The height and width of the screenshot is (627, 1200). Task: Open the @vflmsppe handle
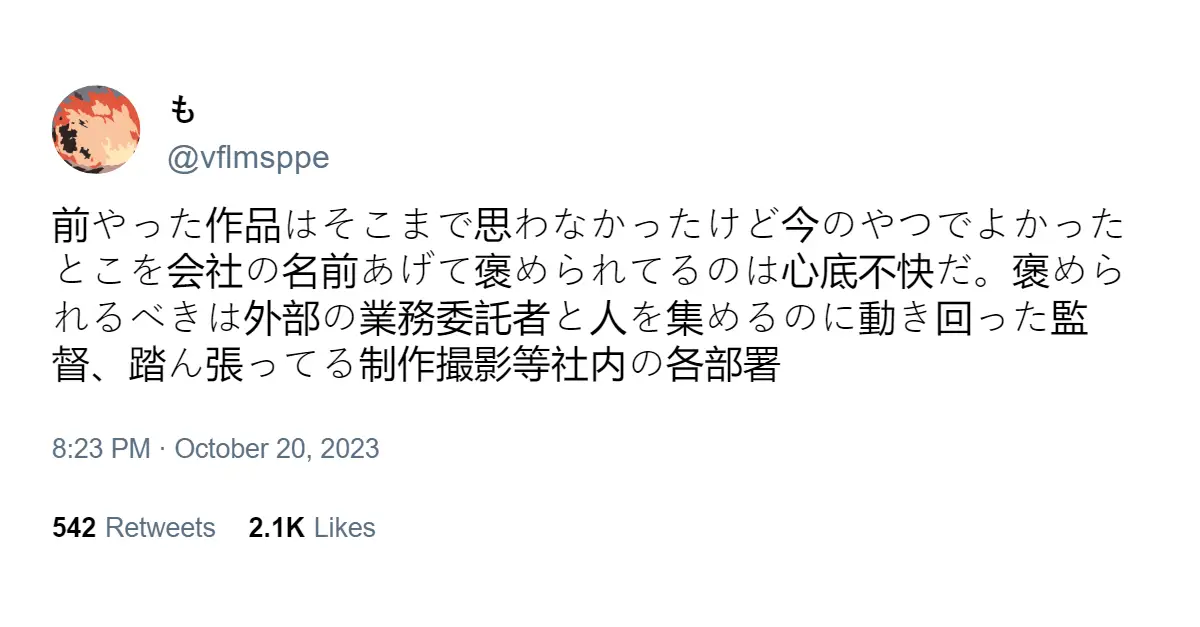[x=247, y=158]
